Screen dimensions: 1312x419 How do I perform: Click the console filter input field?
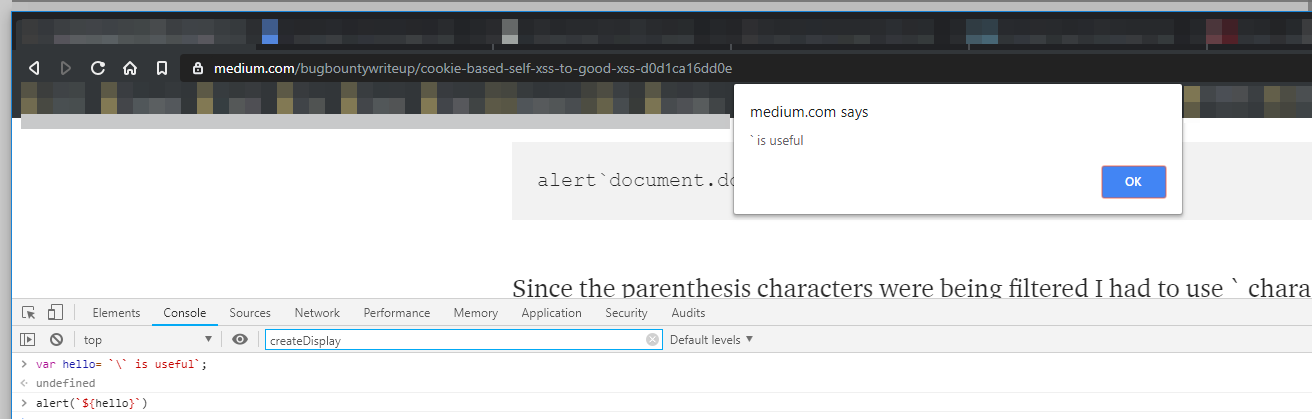click(455, 340)
